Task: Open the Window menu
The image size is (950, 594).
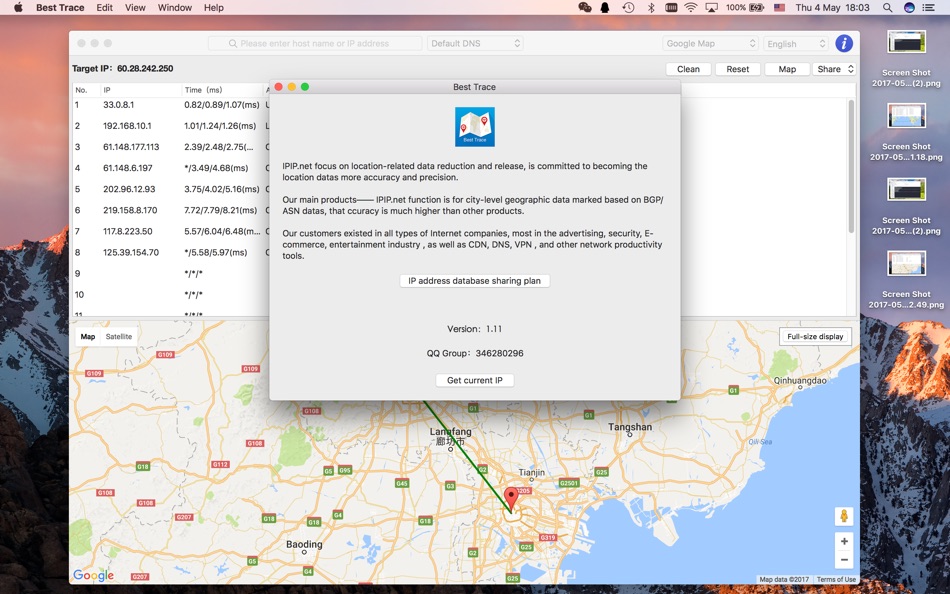Action: point(174,7)
